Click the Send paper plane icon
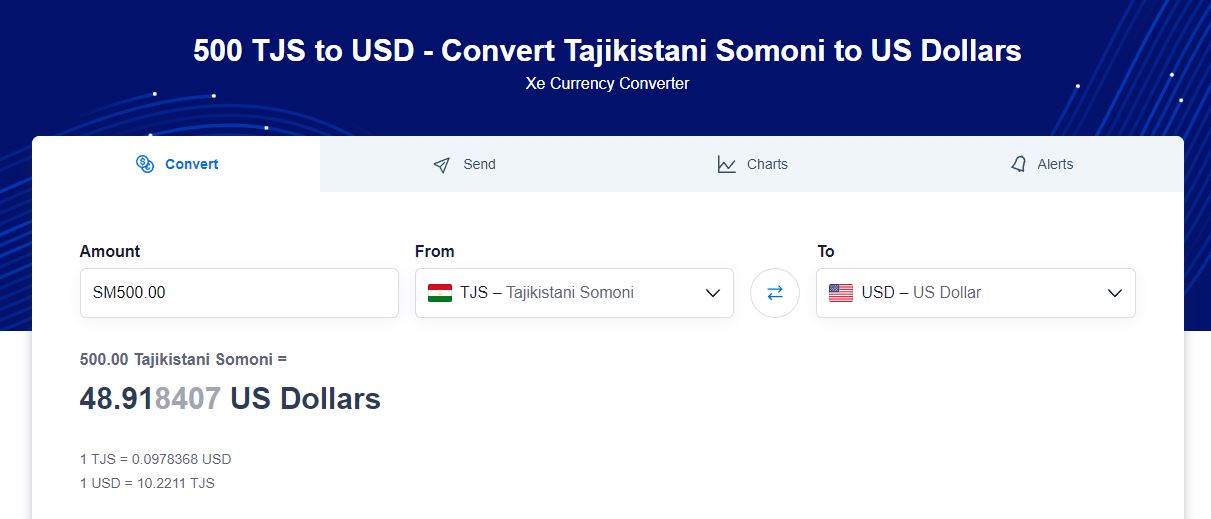The width and height of the screenshot is (1211, 519). pos(442,165)
